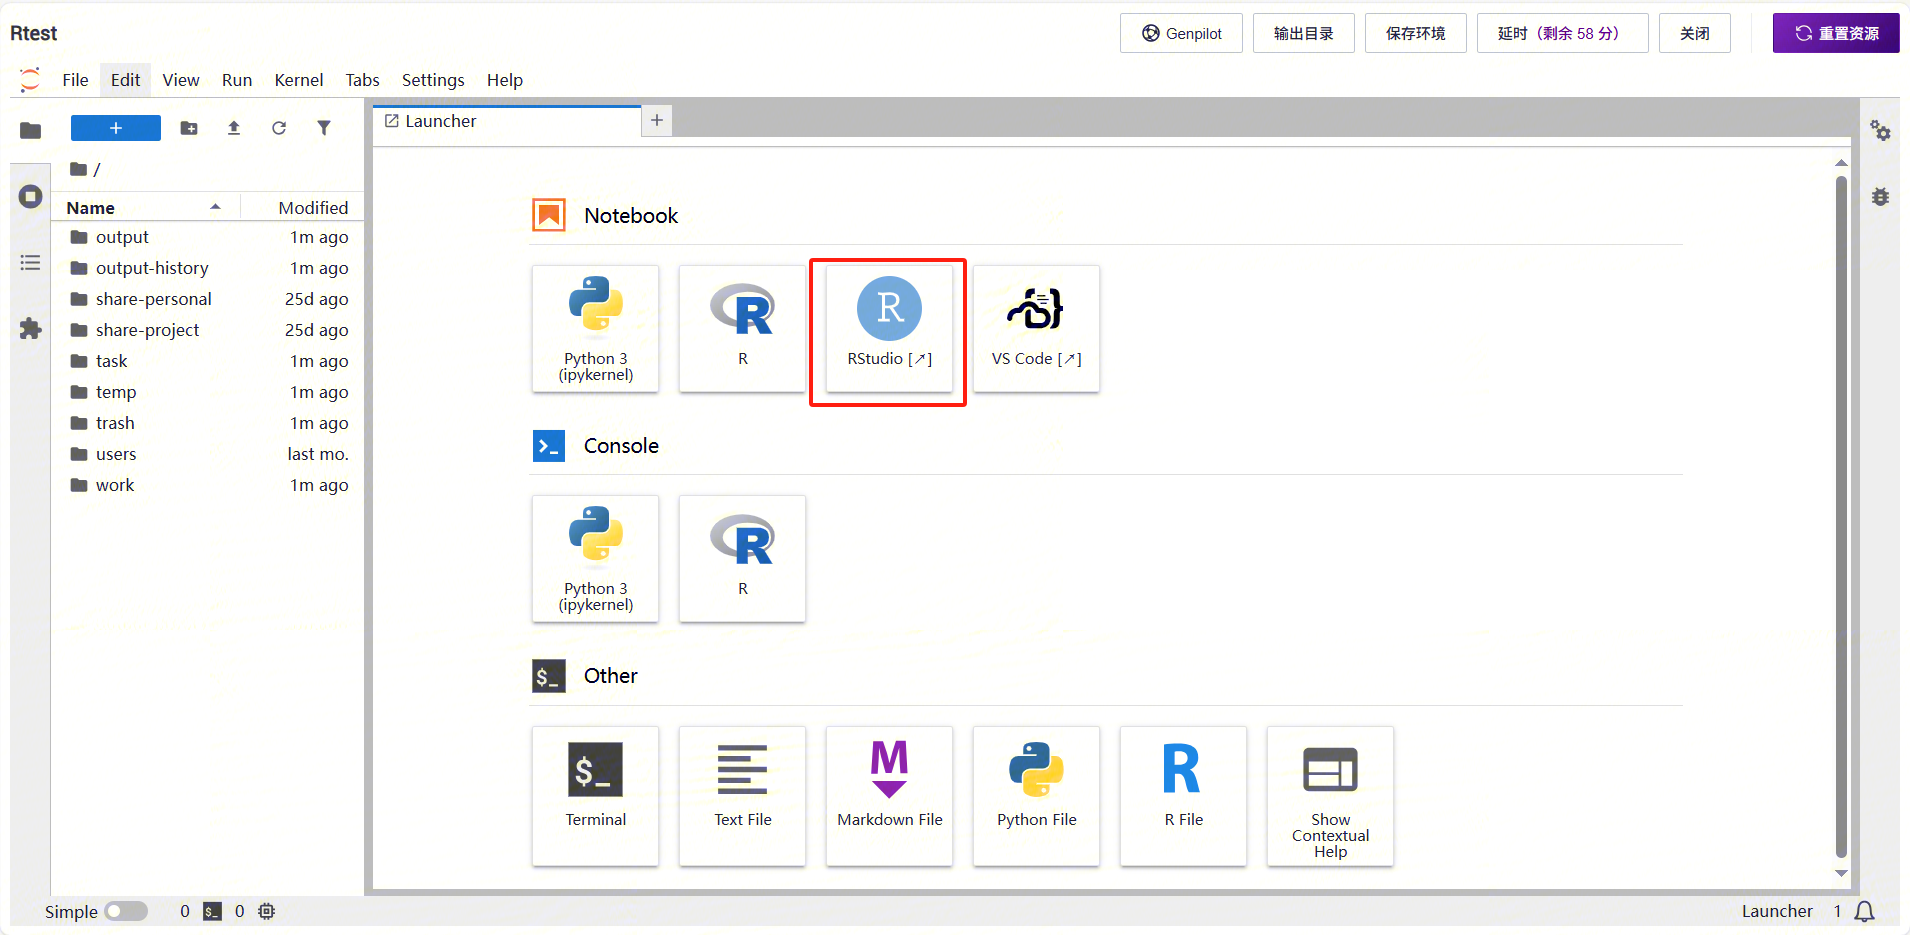
Task: Click the 延时 (剩余 58 分) button
Action: (x=1562, y=33)
